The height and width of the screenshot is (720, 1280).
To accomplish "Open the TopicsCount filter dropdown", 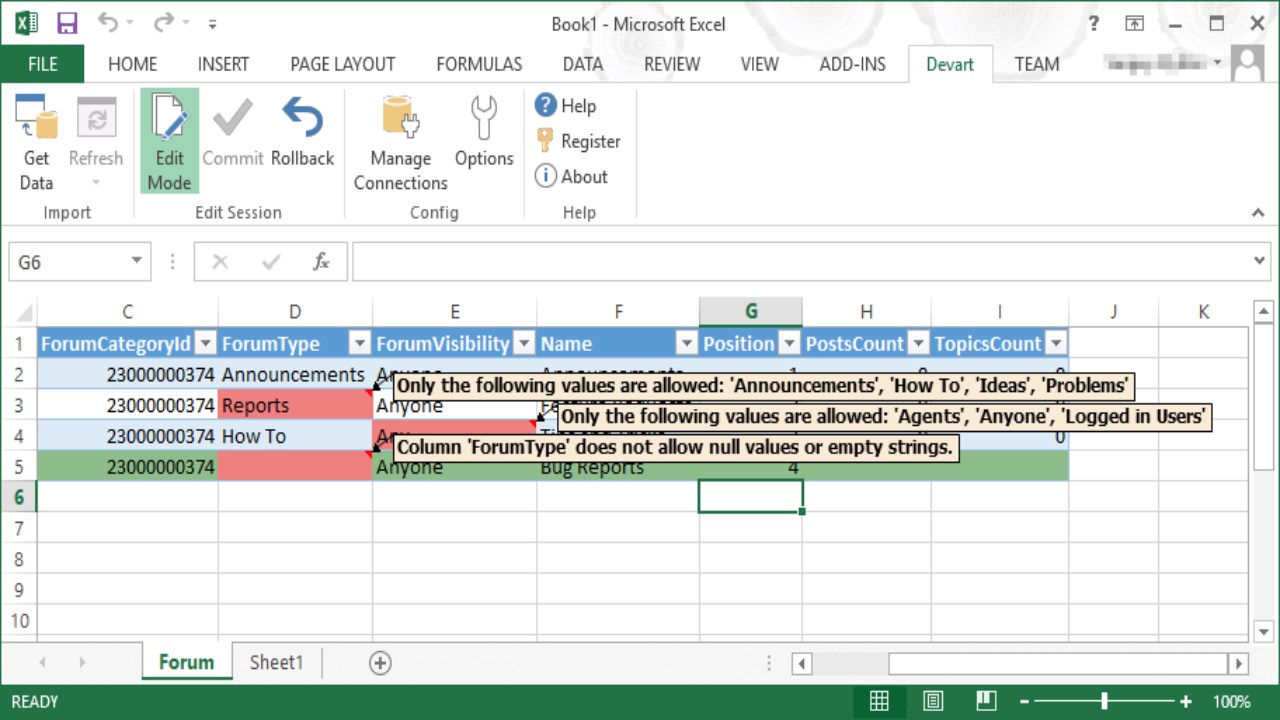I will [x=1055, y=344].
